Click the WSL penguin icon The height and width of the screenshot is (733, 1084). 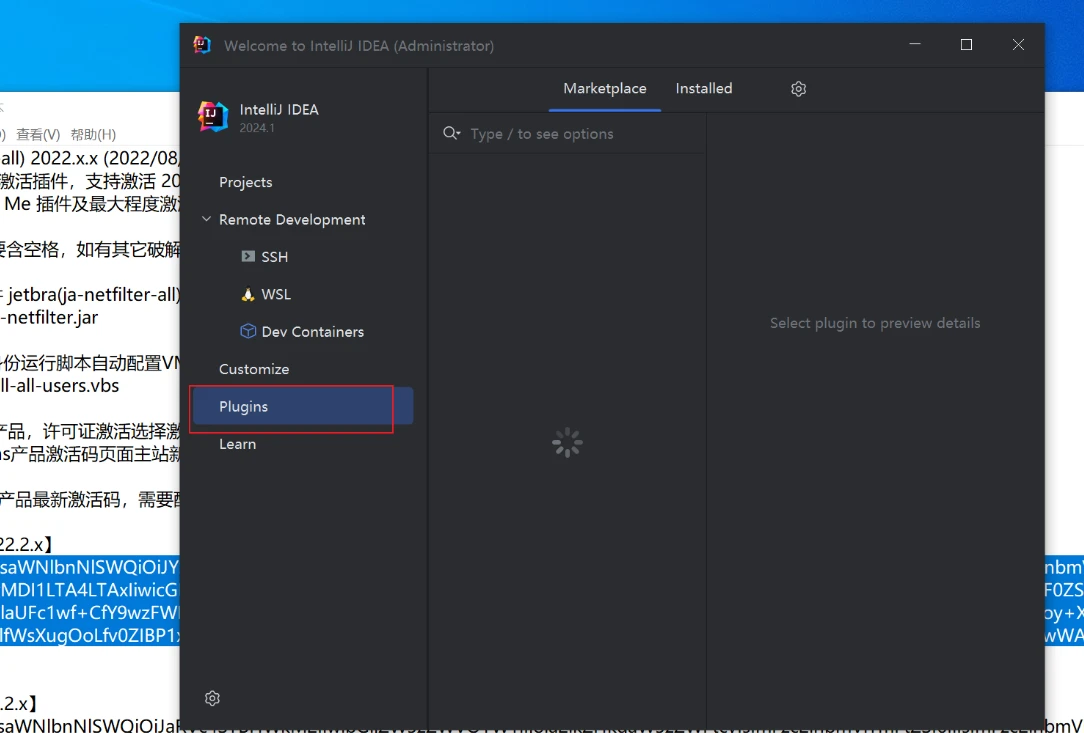coord(247,294)
